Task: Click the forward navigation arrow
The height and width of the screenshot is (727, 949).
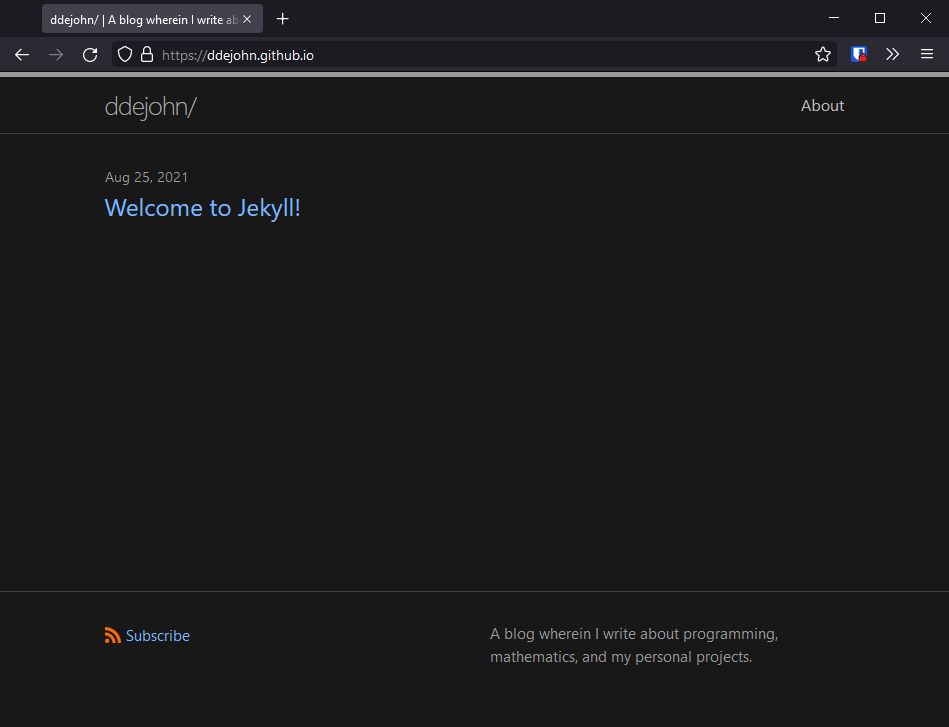Action: (x=55, y=55)
